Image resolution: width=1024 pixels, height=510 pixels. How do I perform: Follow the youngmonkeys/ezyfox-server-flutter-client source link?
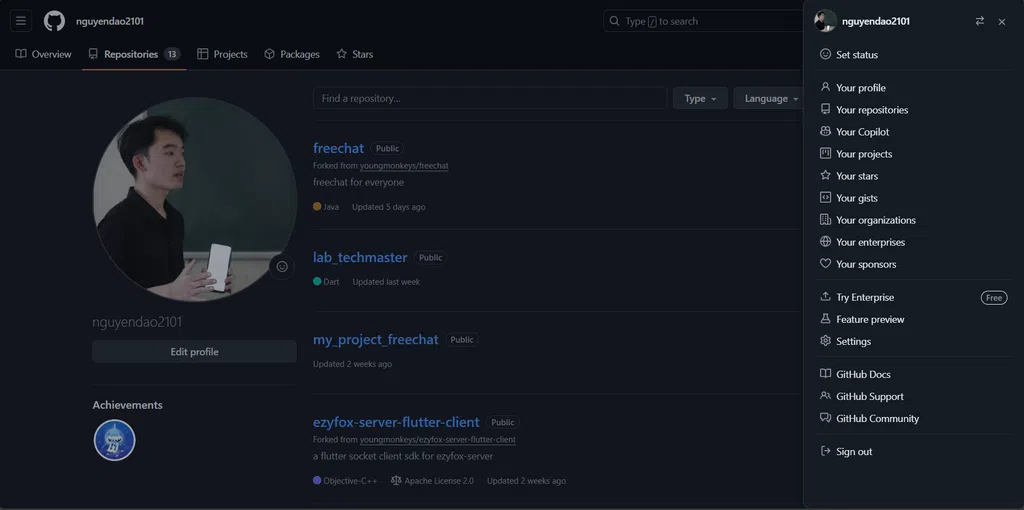click(x=438, y=439)
